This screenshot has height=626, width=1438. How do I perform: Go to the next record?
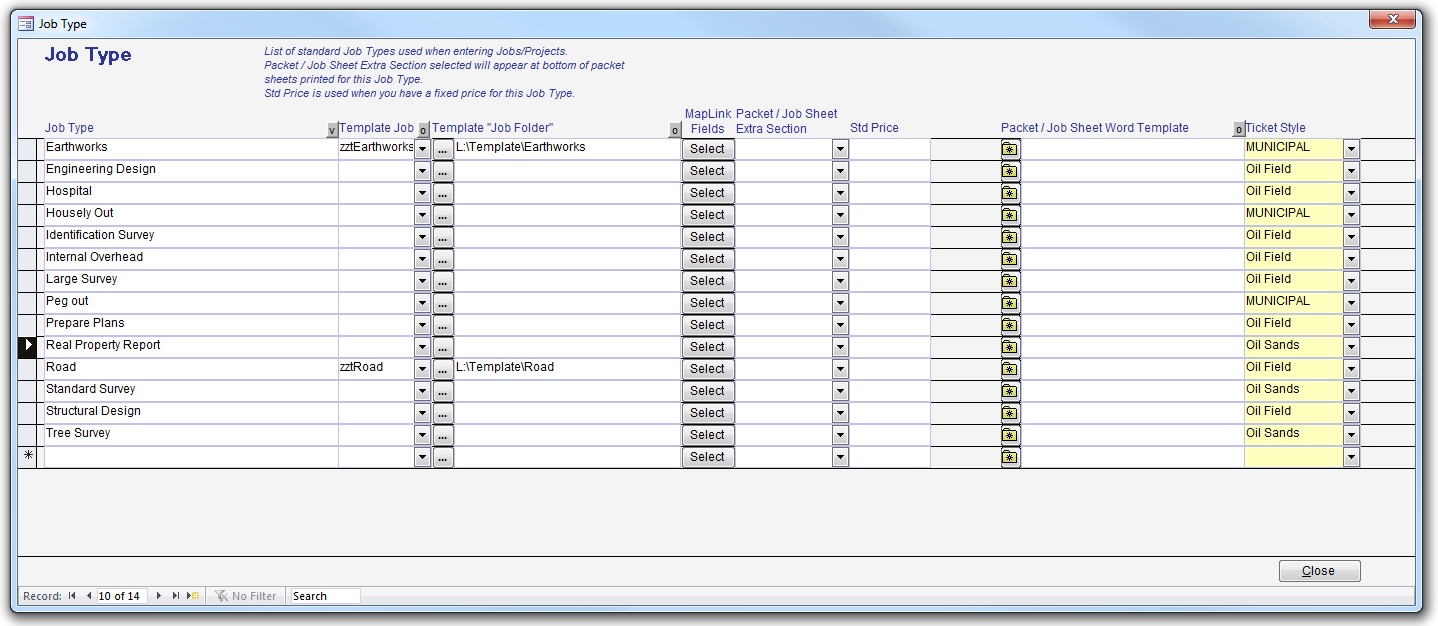158,596
